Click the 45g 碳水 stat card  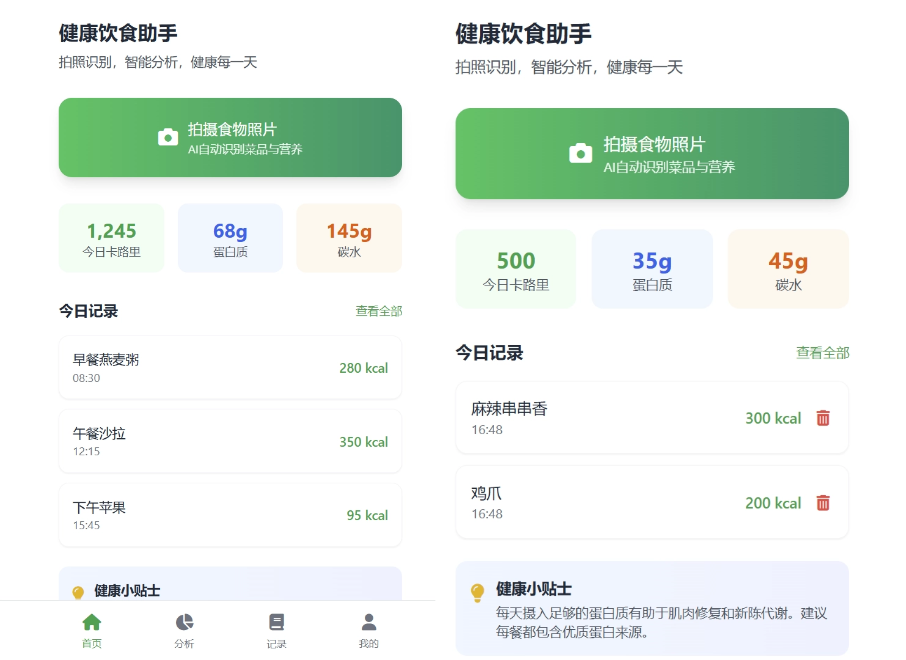coord(788,269)
